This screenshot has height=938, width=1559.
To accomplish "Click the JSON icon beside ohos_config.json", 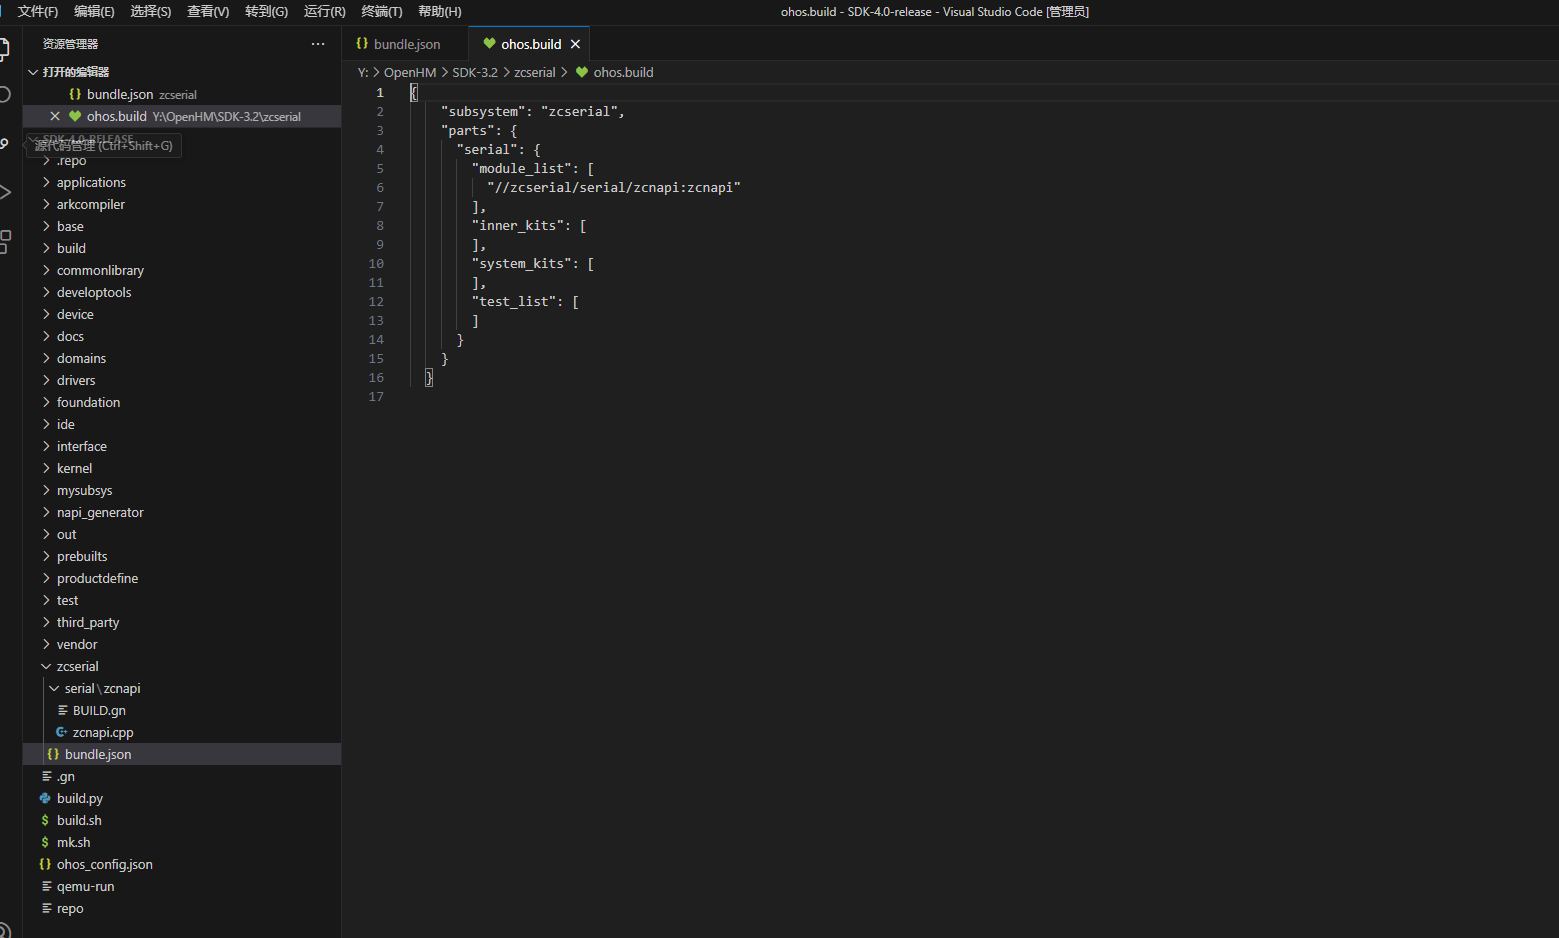I will coord(45,864).
